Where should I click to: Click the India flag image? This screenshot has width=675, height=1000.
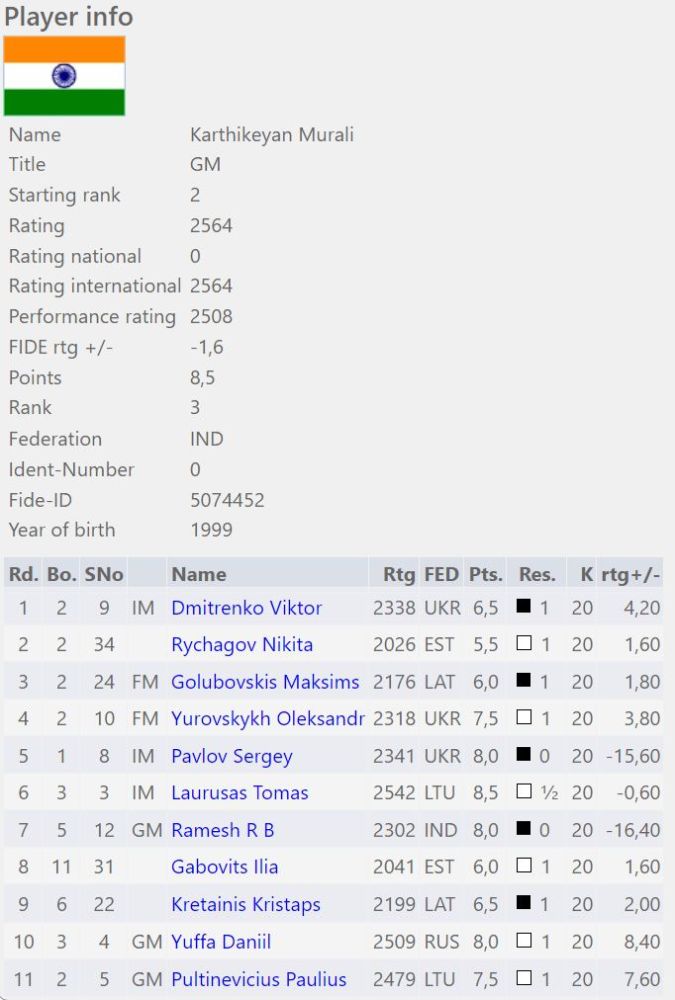click(64, 76)
